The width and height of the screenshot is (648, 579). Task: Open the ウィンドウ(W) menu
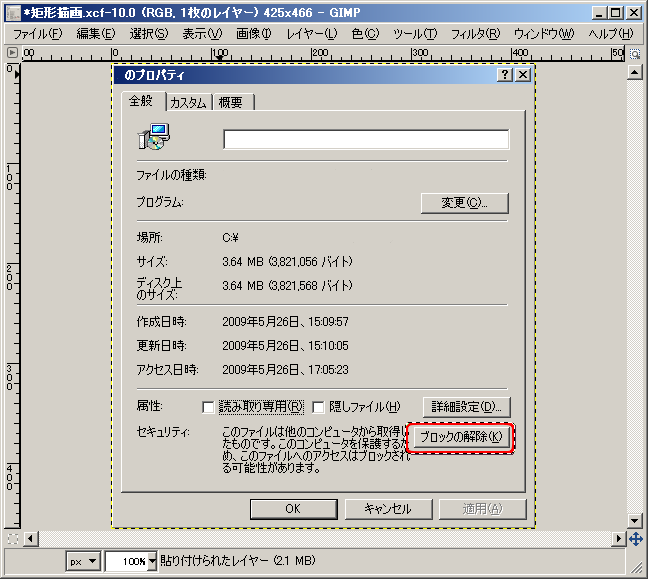coord(544,33)
